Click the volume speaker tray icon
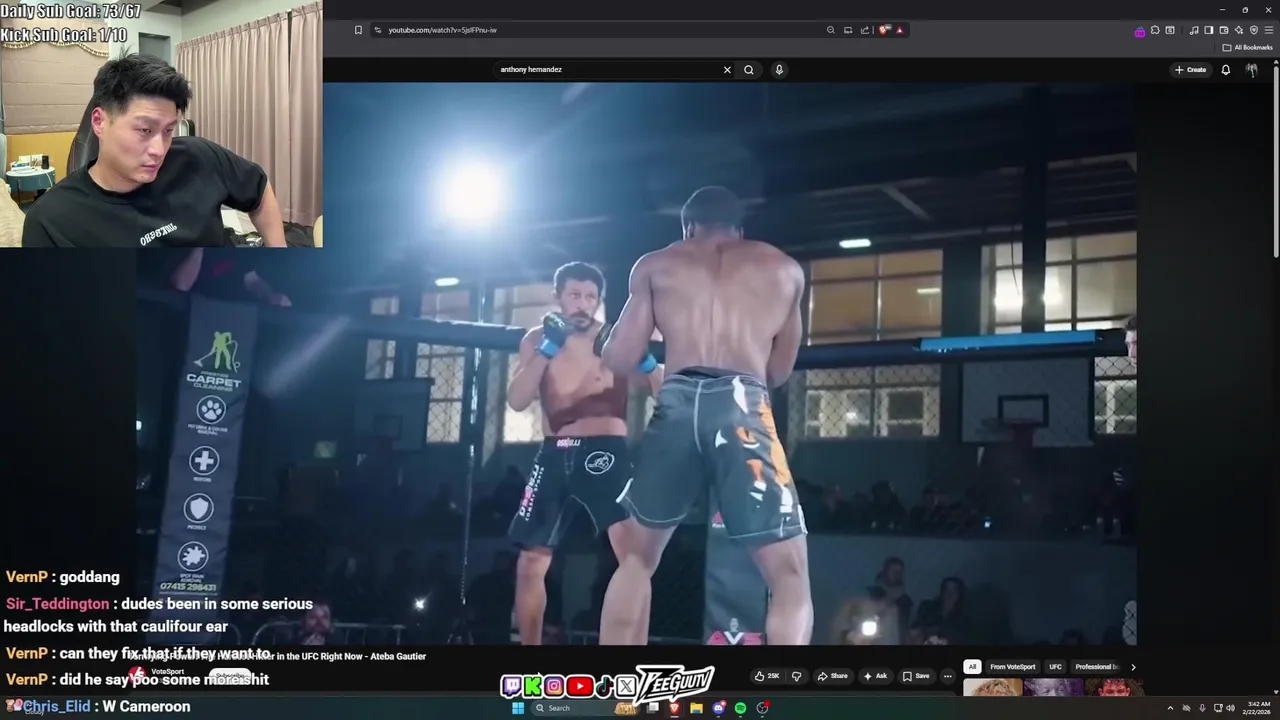 (1230, 708)
